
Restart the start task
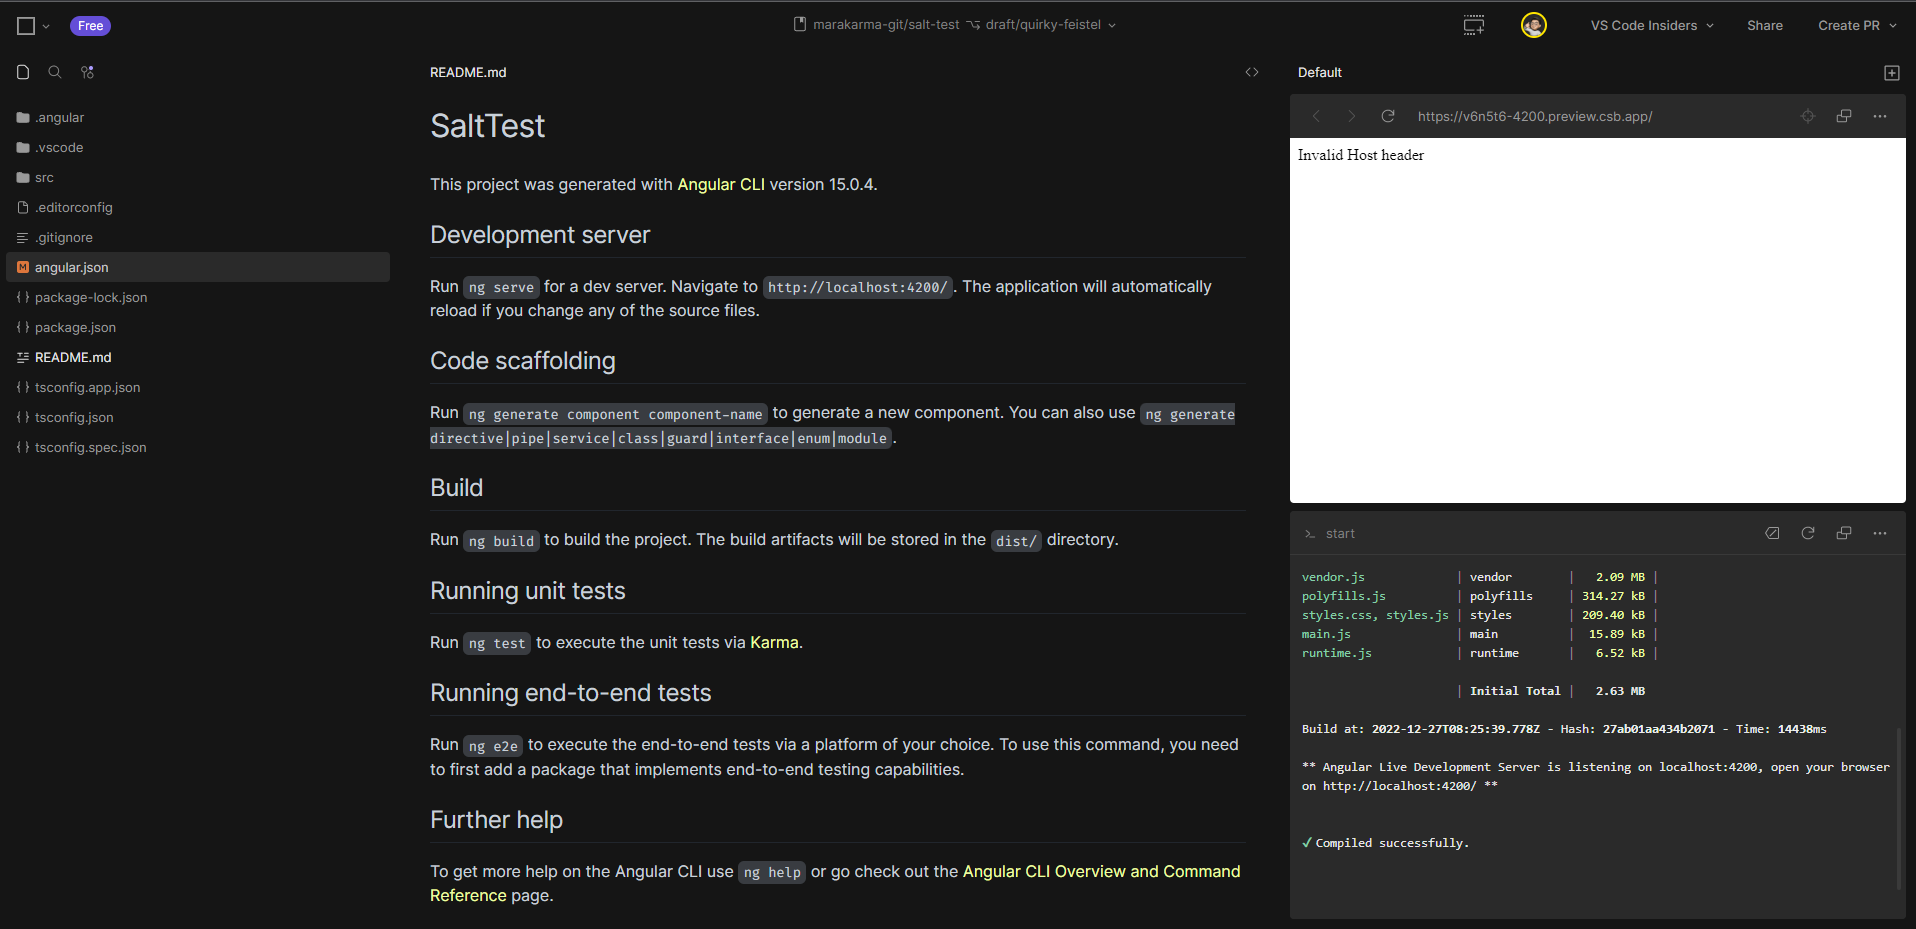pyautogui.click(x=1809, y=533)
